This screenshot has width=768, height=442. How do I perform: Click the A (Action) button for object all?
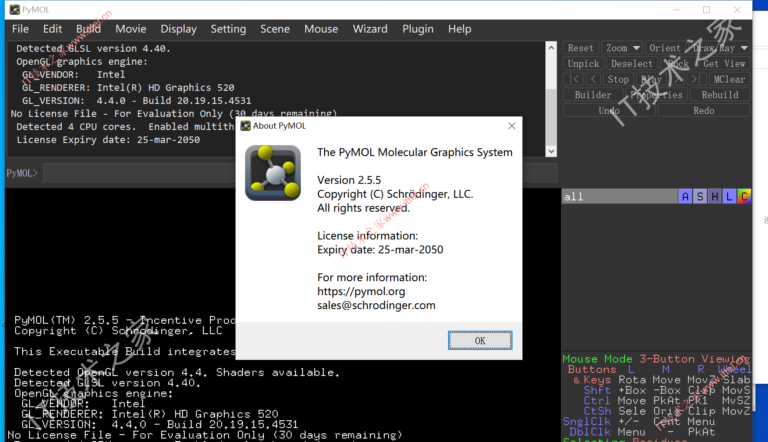[x=685, y=197]
